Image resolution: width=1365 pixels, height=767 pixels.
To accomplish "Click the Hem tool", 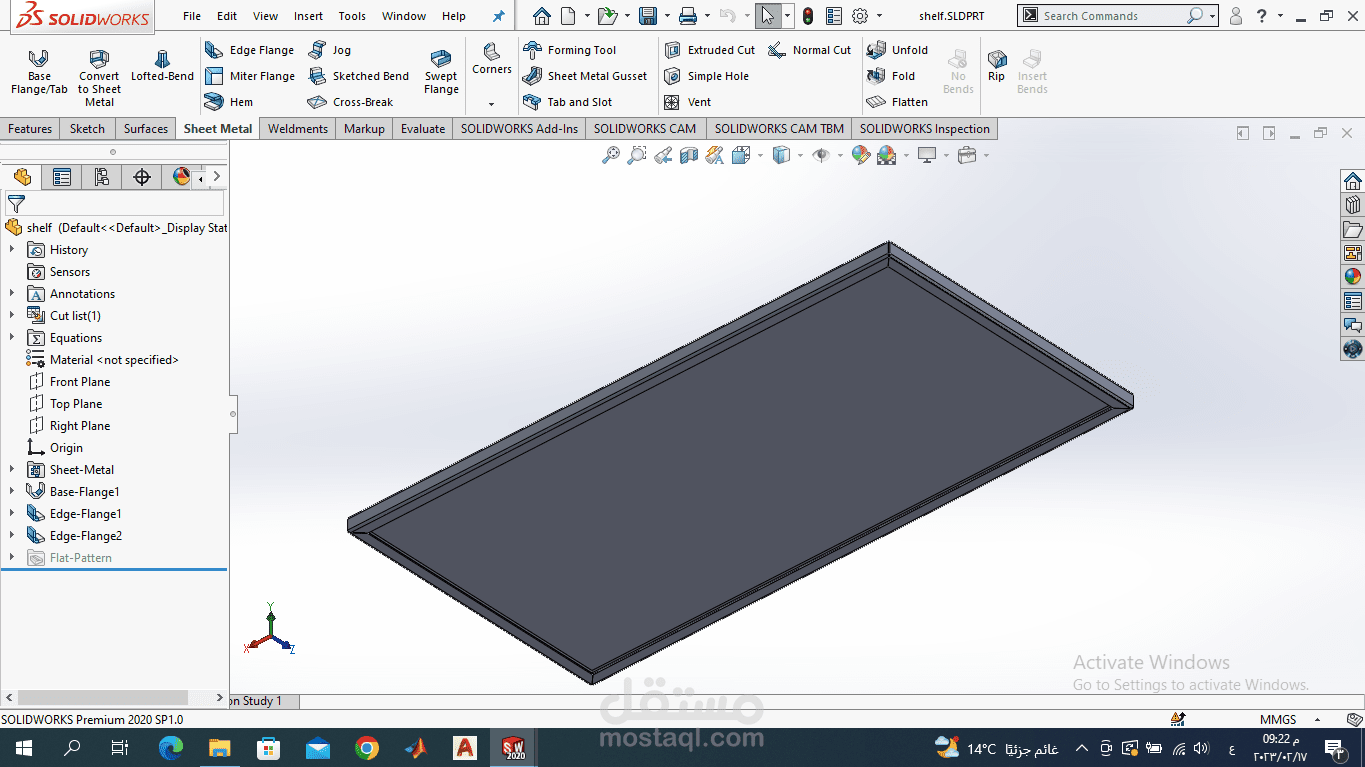I will [229, 102].
